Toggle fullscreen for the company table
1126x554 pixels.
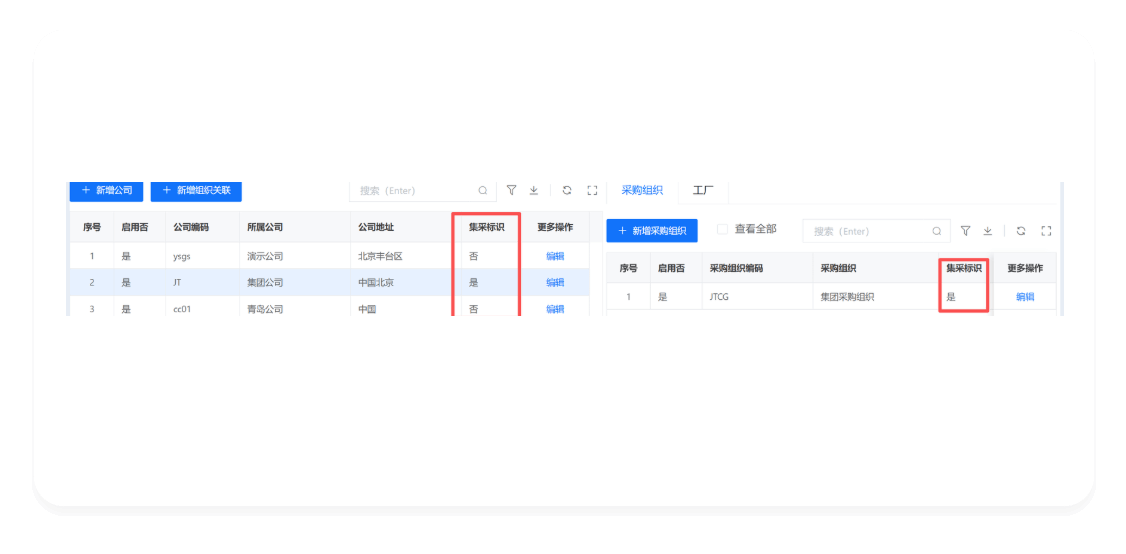coord(592,190)
